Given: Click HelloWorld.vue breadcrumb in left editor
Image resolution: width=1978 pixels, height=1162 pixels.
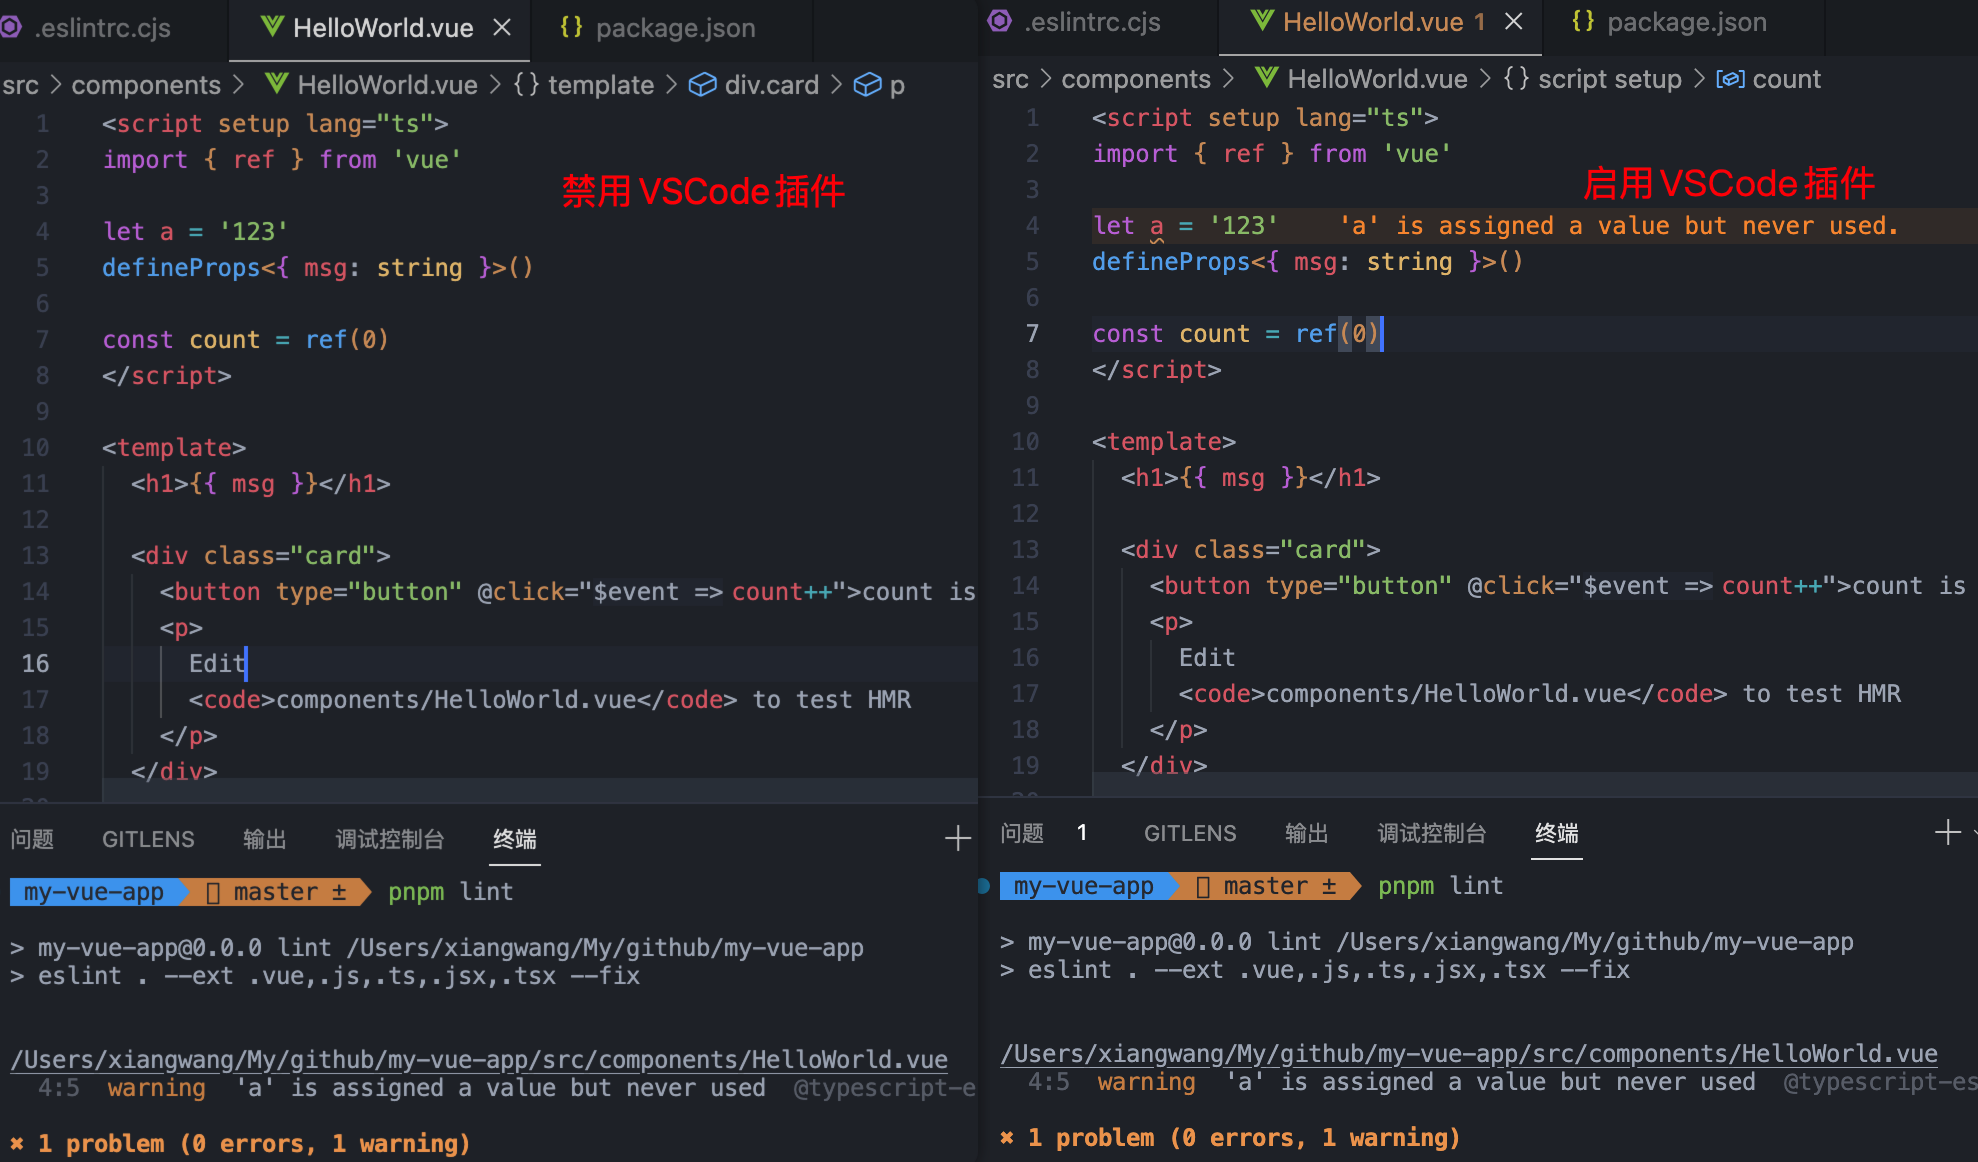Looking at the screenshot, I should pos(387,85).
